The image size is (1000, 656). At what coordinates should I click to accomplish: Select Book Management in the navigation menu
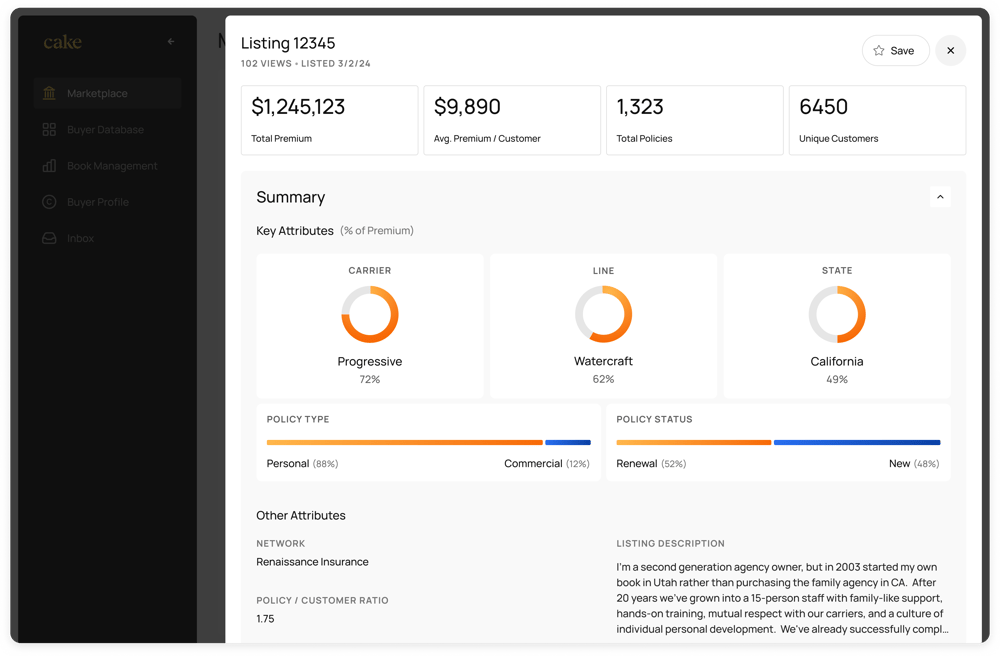(x=112, y=165)
